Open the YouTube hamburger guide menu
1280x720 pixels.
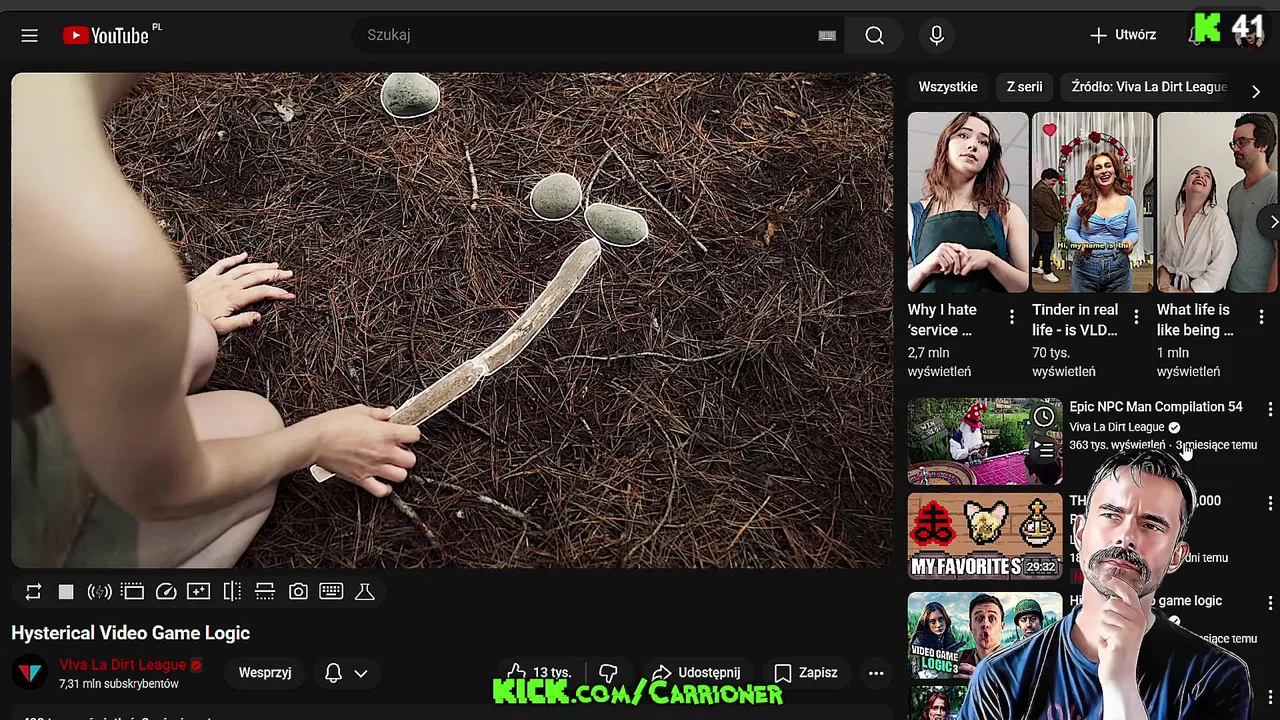[x=29, y=35]
